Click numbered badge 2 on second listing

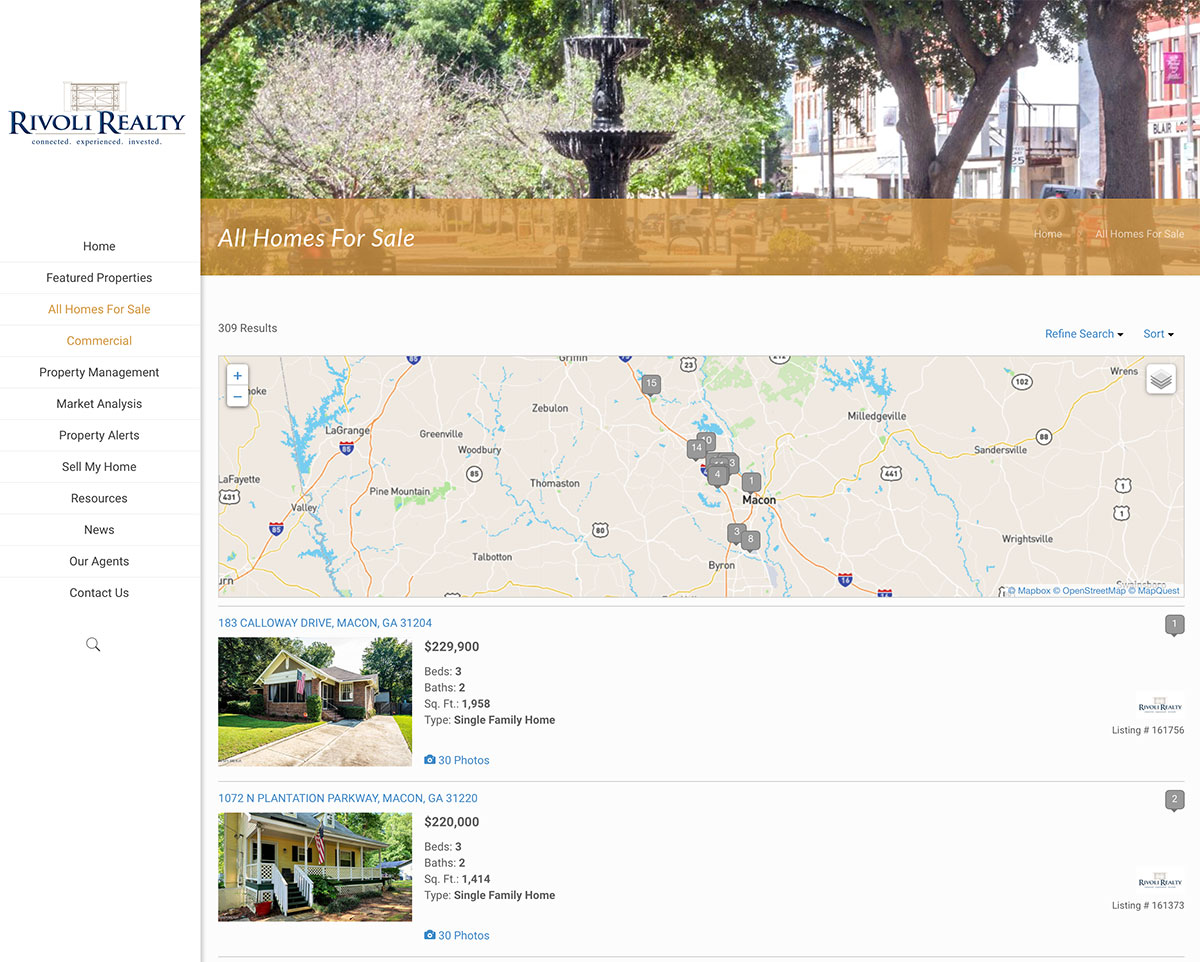click(x=1174, y=800)
